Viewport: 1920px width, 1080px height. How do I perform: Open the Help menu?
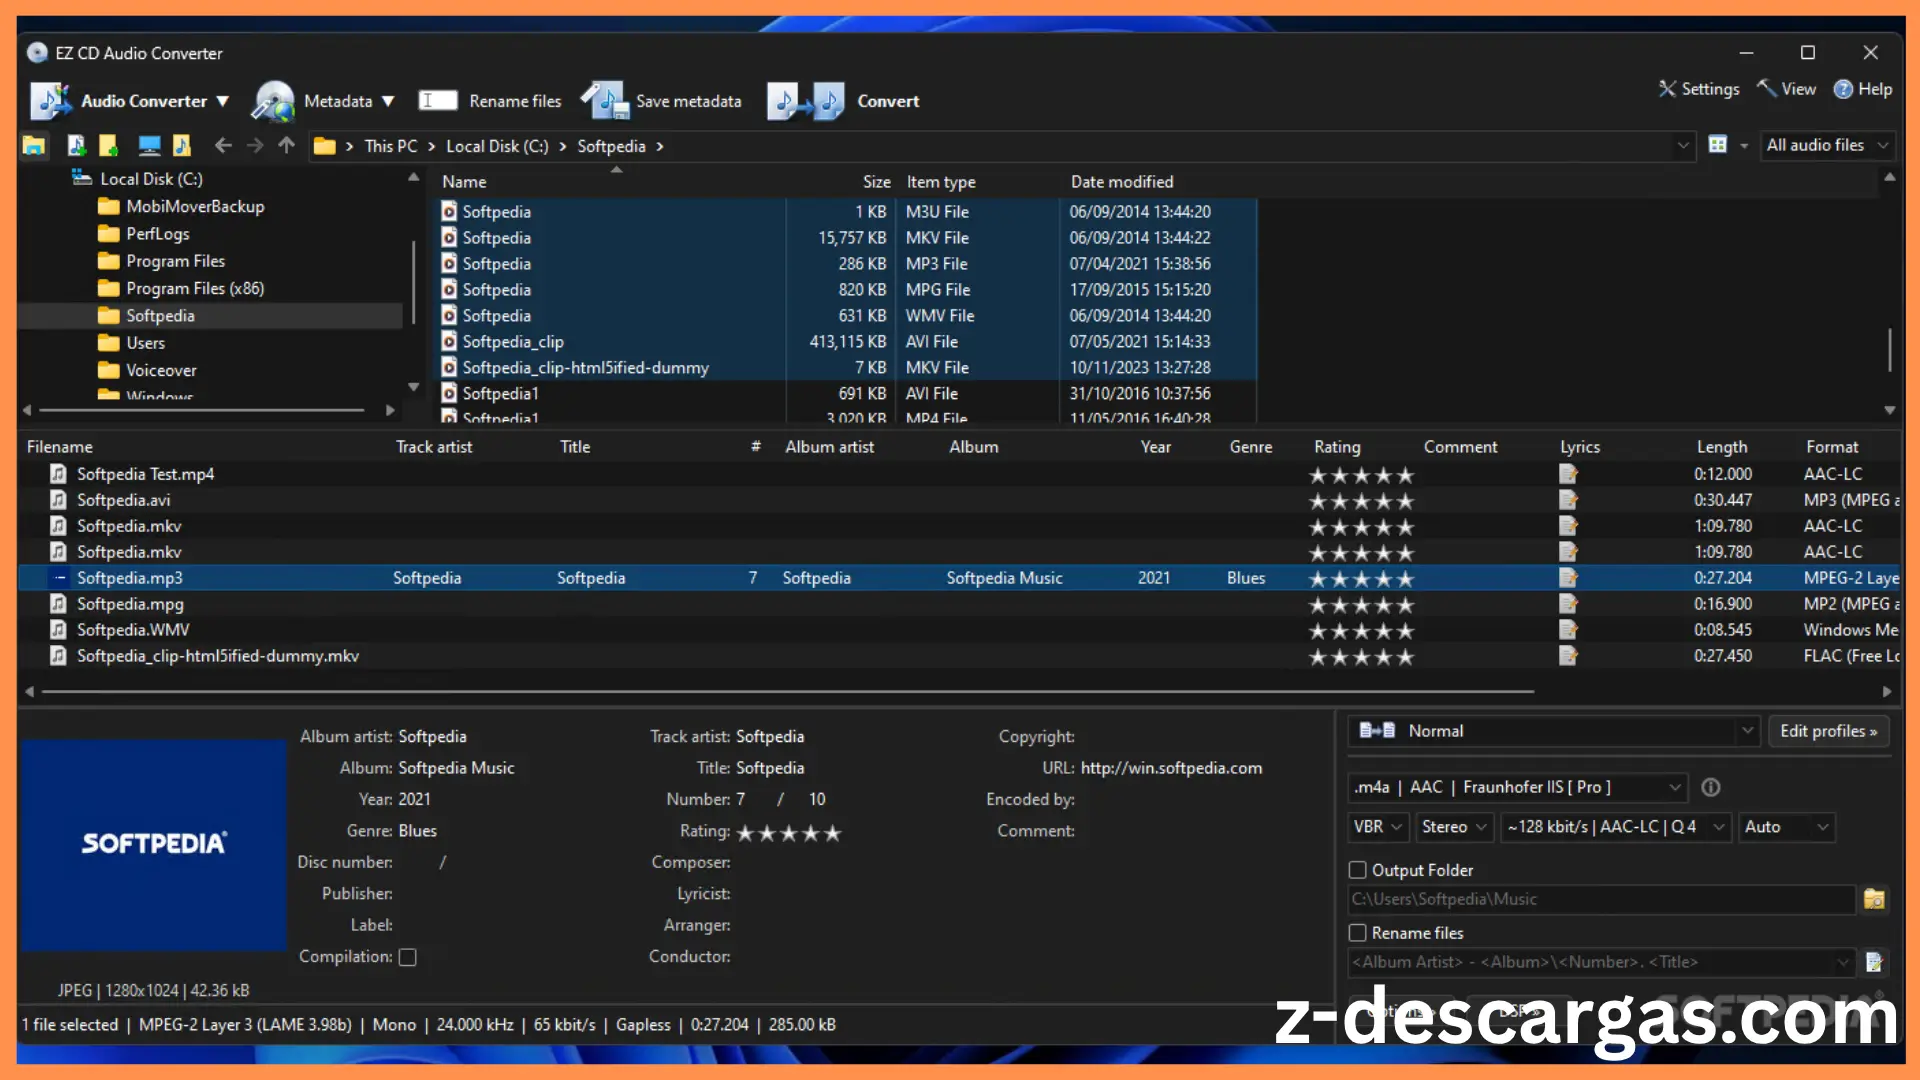coord(1863,89)
